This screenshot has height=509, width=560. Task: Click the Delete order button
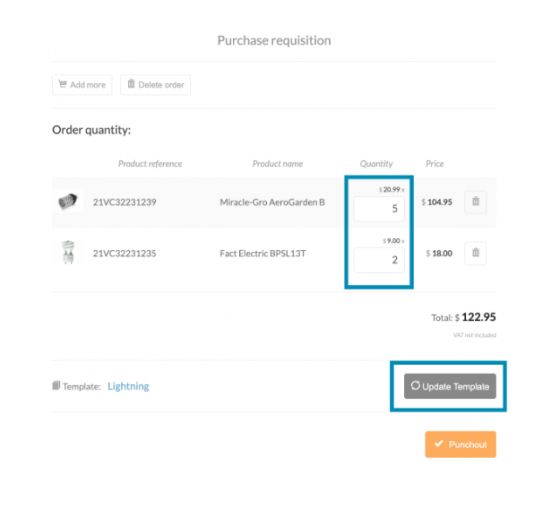(155, 85)
